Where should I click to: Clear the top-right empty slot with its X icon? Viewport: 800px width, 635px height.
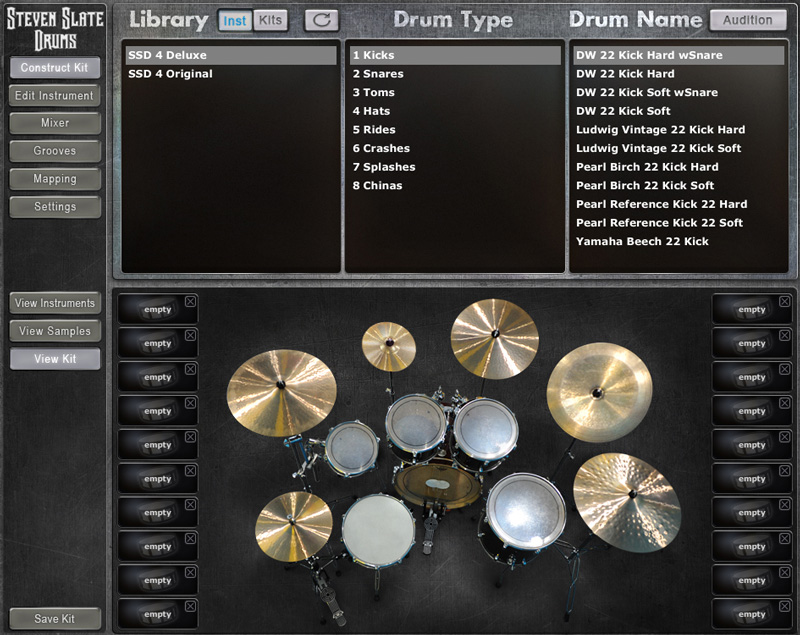click(785, 301)
